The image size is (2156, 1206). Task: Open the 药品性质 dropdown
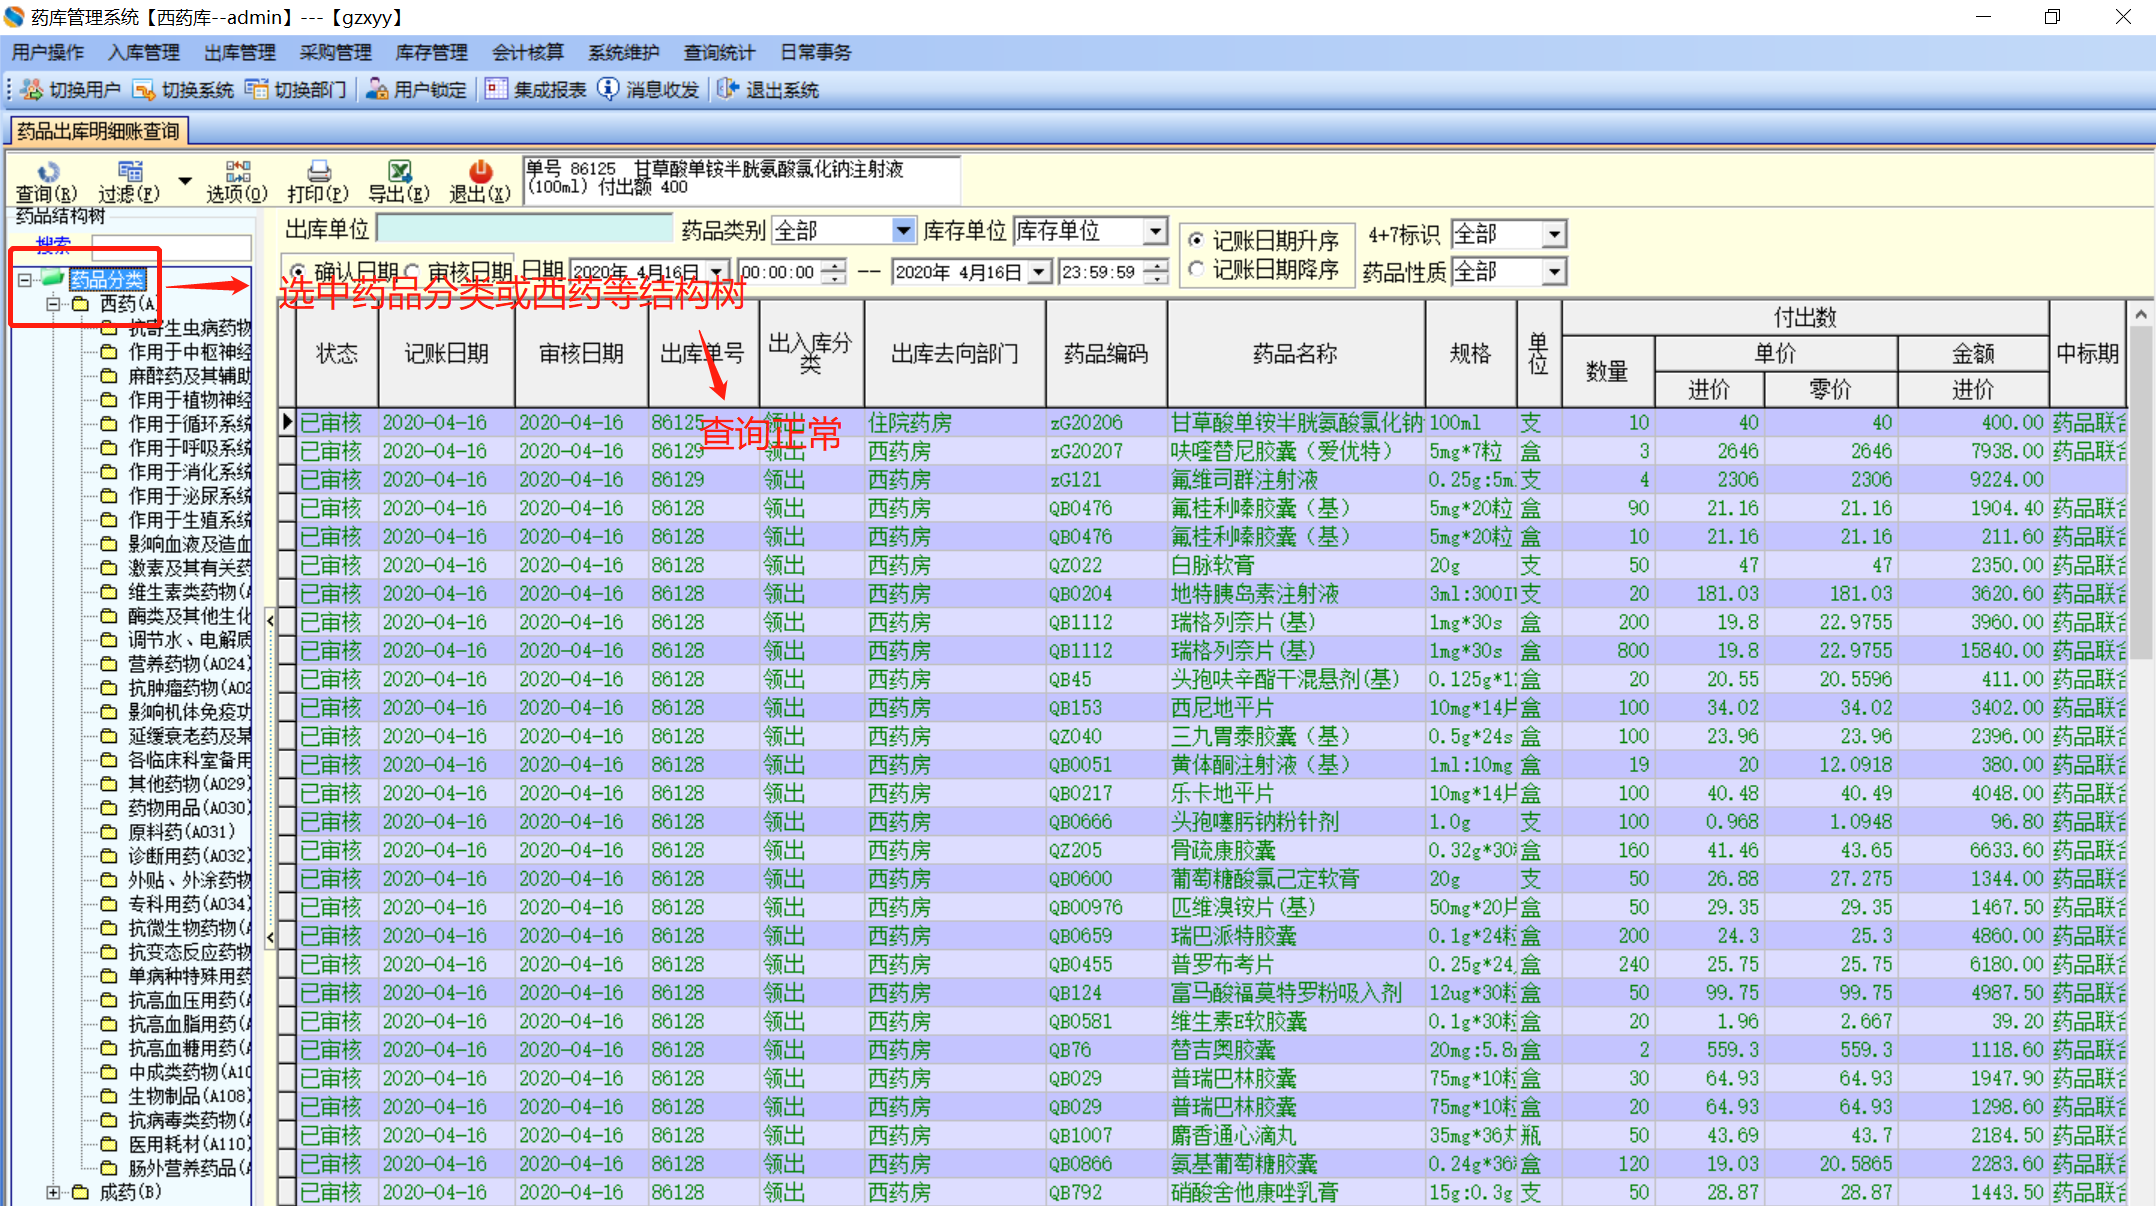point(1553,272)
